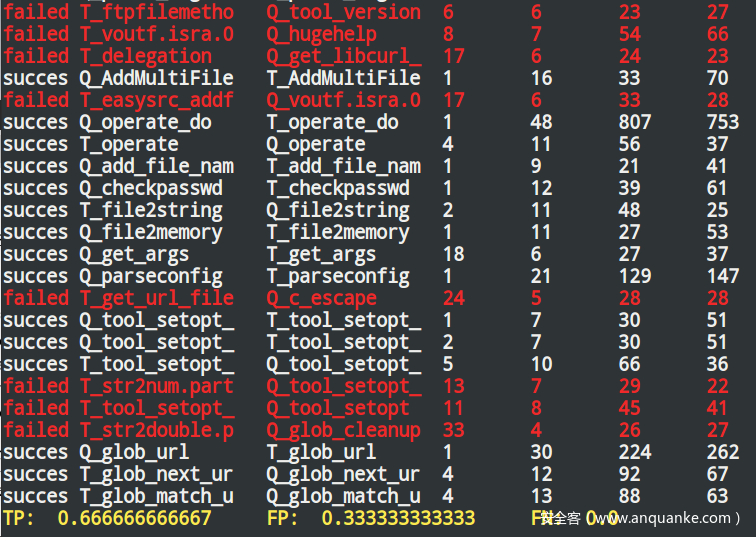Click the T_AddMultiFile entry
This screenshot has width=756, height=537.
pyautogui.click(x=344, y=78)
